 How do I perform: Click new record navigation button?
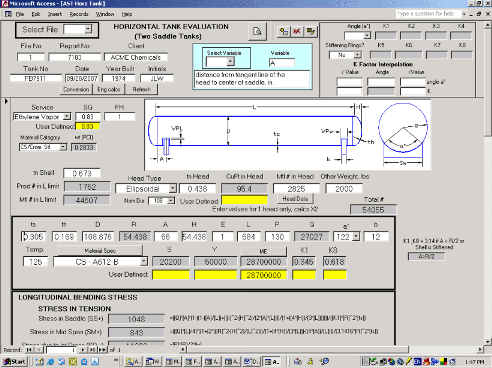(103, 350)
